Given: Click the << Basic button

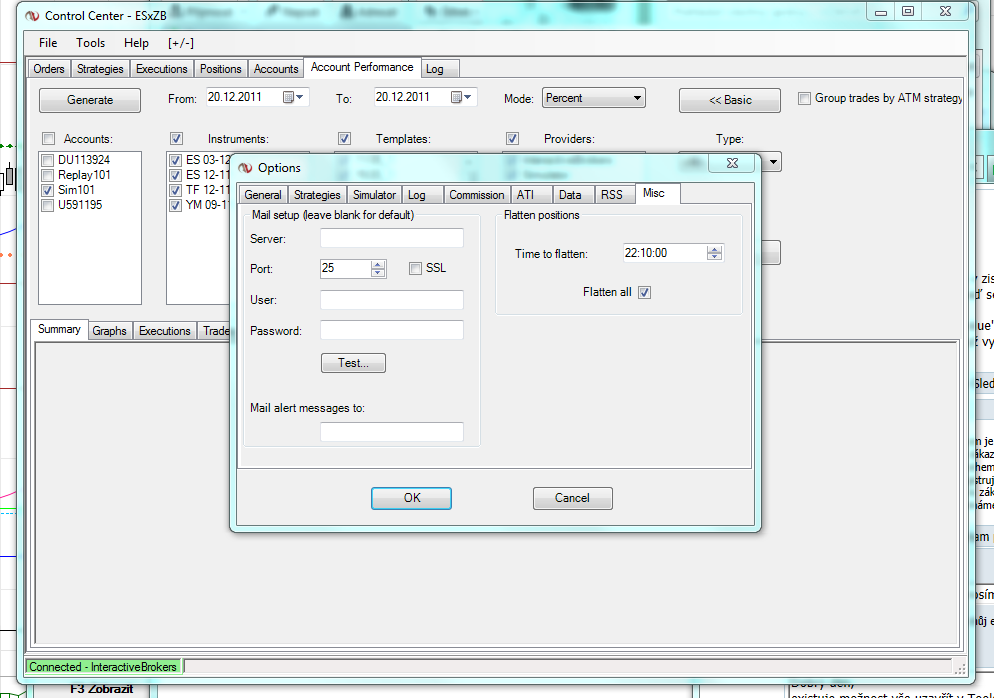Looking at the screenshot, I should click(x=730, y=100).
